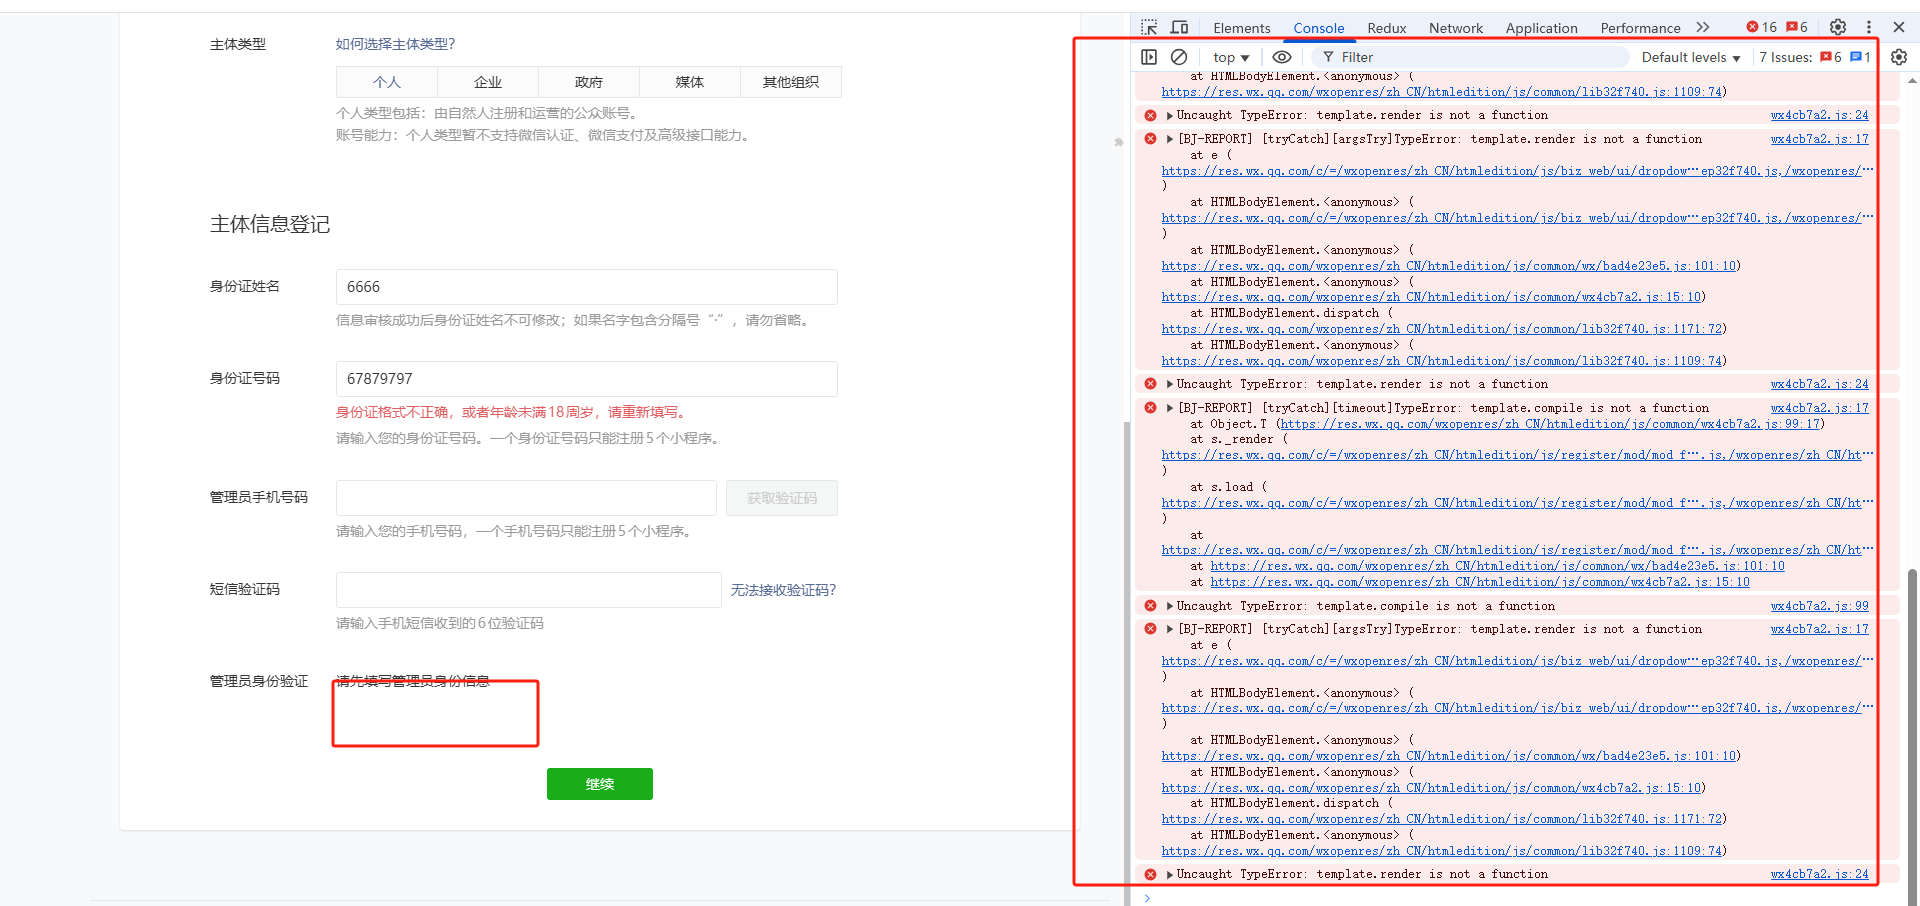Focus the 身份证姓名 field containing 6666
Screen dimensions: 1920x906
587,287
